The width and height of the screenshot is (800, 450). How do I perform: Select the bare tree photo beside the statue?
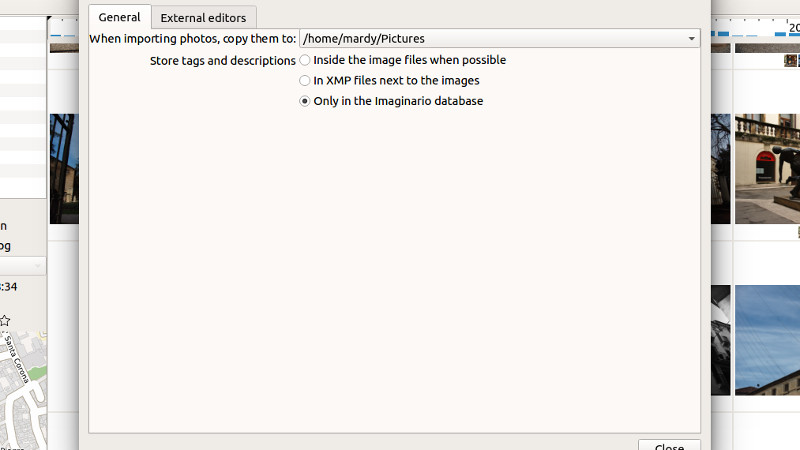point(721,169)
